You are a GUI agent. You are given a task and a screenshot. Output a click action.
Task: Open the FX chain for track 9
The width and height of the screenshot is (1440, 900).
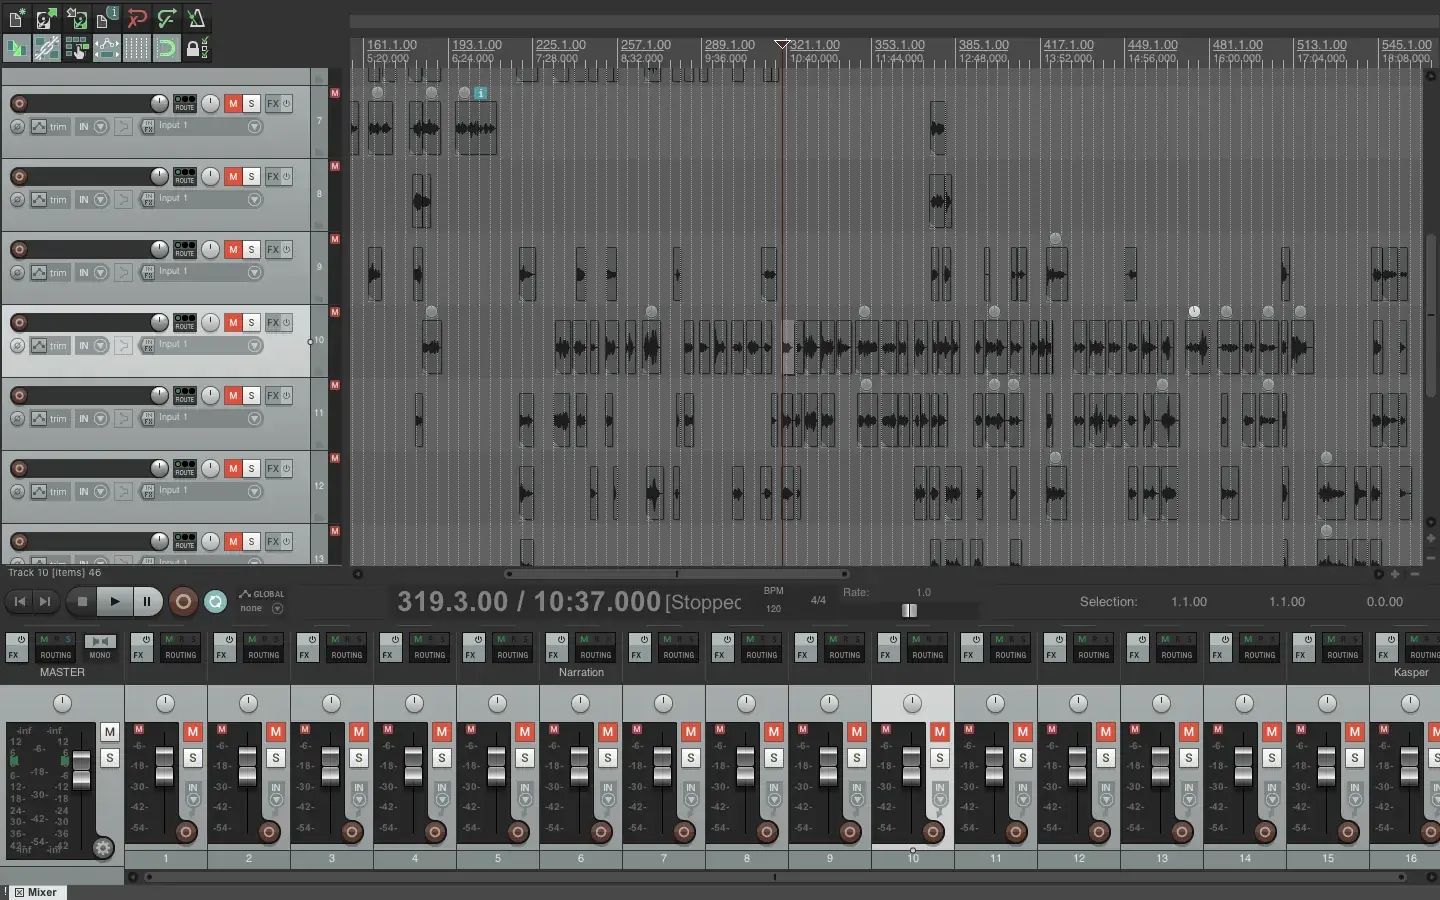point(273,249)
